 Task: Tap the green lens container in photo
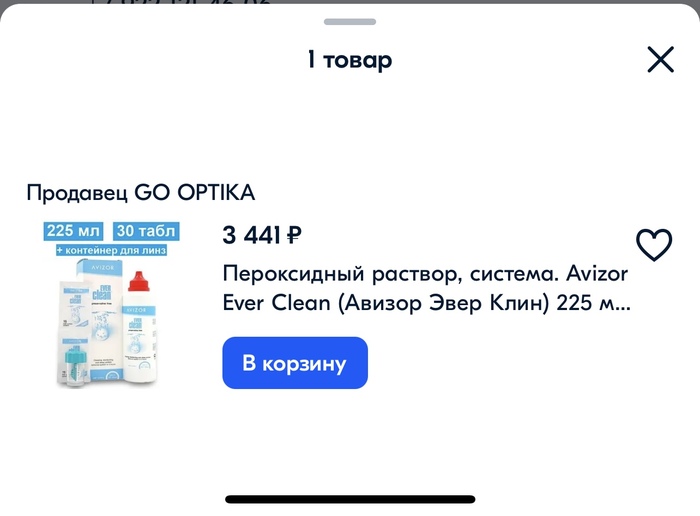[x=74, y=366]
